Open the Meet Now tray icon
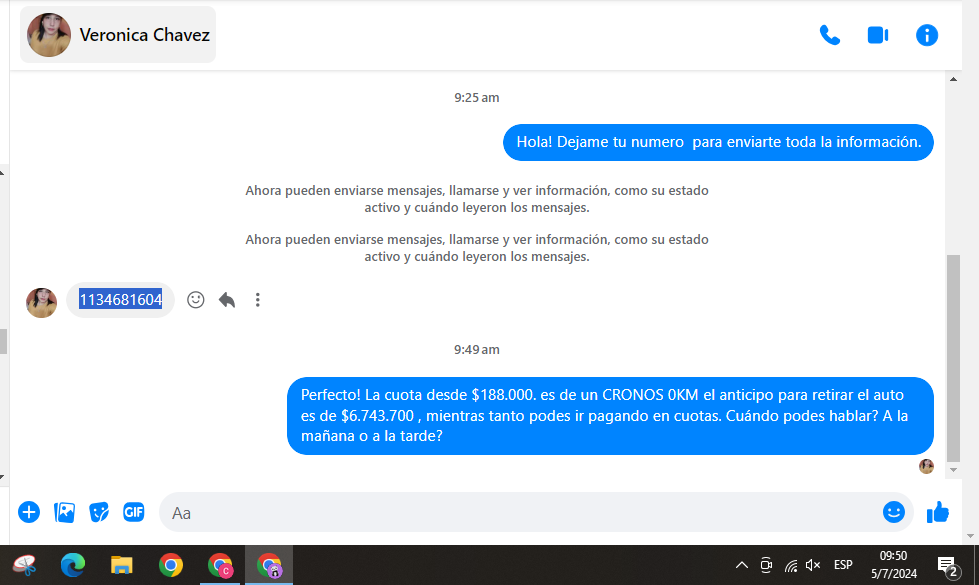The width and height of the screenshot is (979, 585). [766, 566]
